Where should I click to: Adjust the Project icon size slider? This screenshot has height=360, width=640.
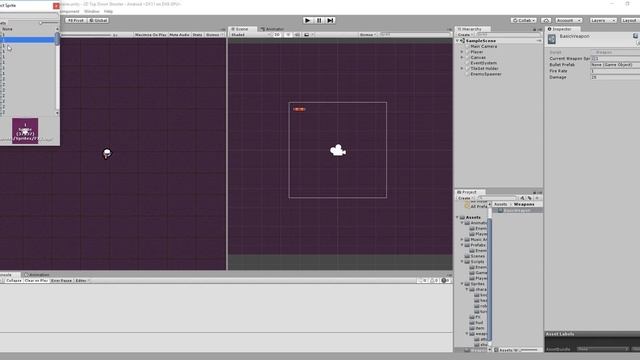tap(530, 350)
